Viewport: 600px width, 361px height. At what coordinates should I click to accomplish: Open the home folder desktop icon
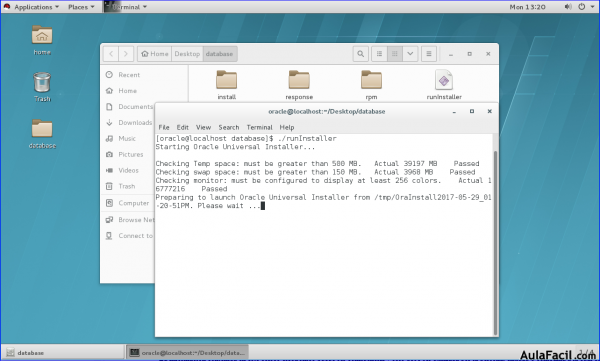pos(42,40)
